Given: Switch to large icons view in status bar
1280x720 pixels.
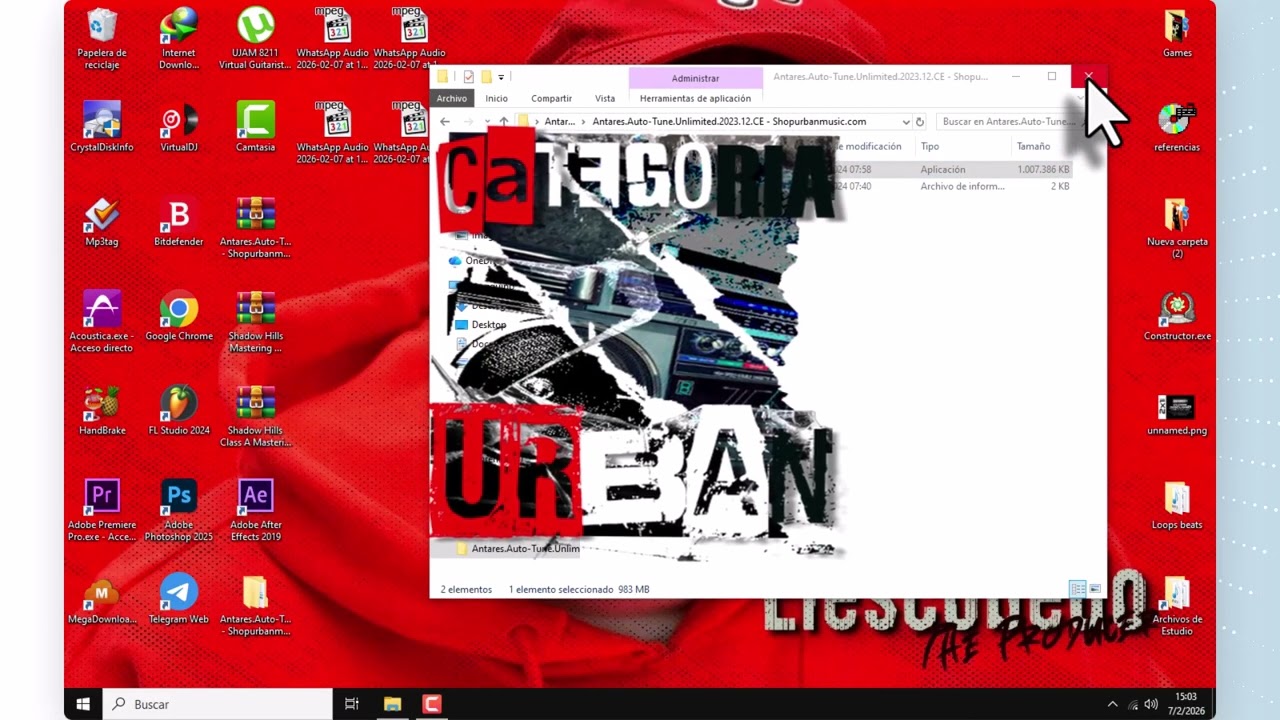Looking at the screenshot, I should [1095, 589].
